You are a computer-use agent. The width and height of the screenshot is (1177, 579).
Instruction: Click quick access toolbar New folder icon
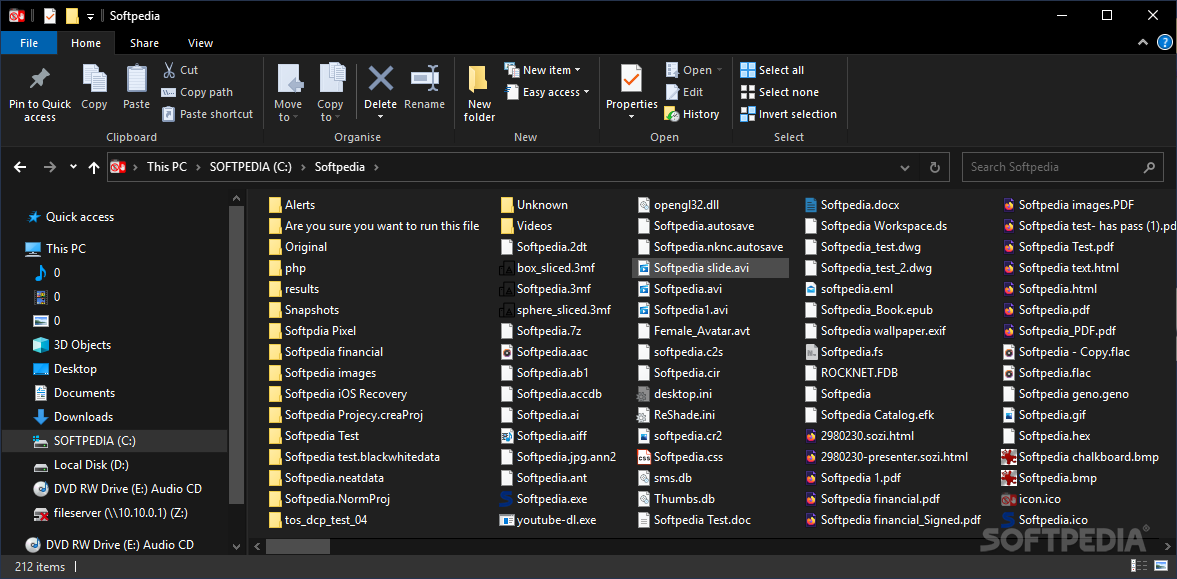[72, 15]
